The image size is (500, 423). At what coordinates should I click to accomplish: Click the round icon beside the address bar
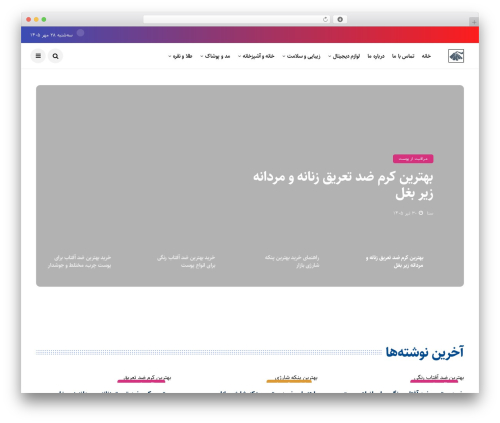(x=340, y=20)
